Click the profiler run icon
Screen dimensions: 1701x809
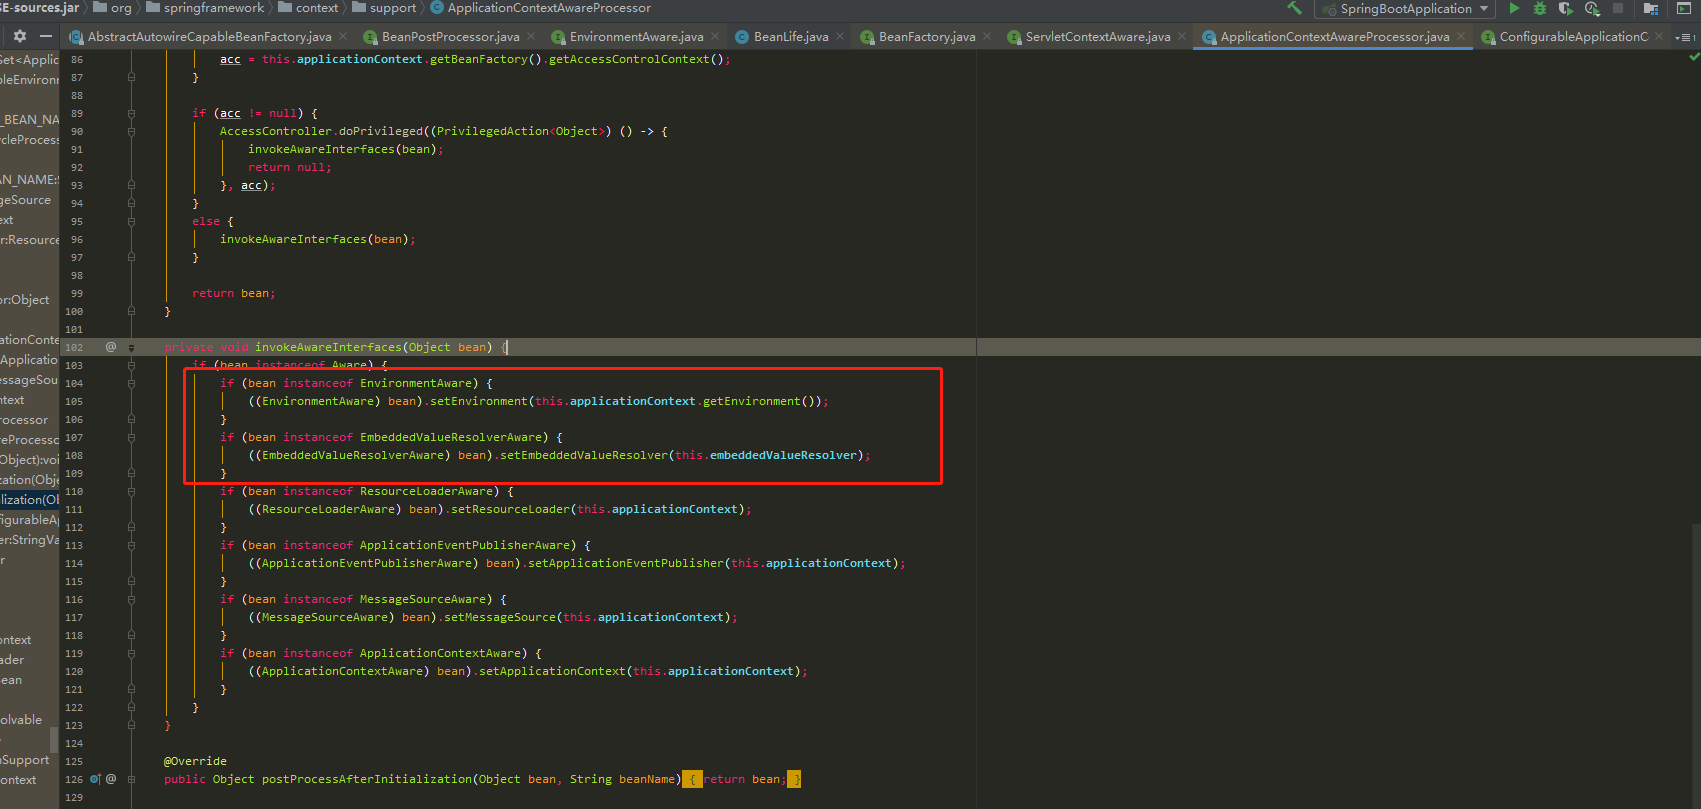click(1592, 8)
